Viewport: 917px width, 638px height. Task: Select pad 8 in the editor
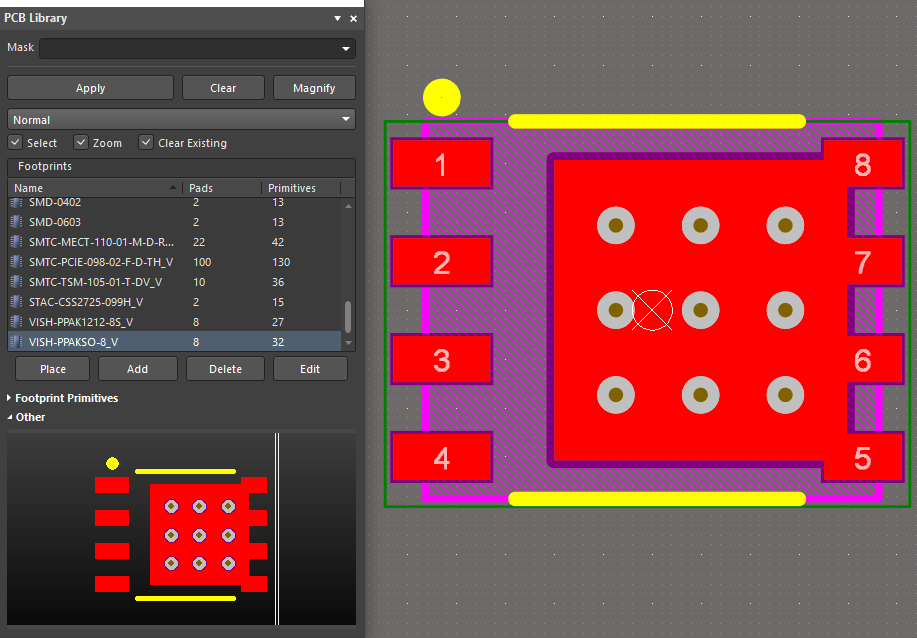(863, 164)
